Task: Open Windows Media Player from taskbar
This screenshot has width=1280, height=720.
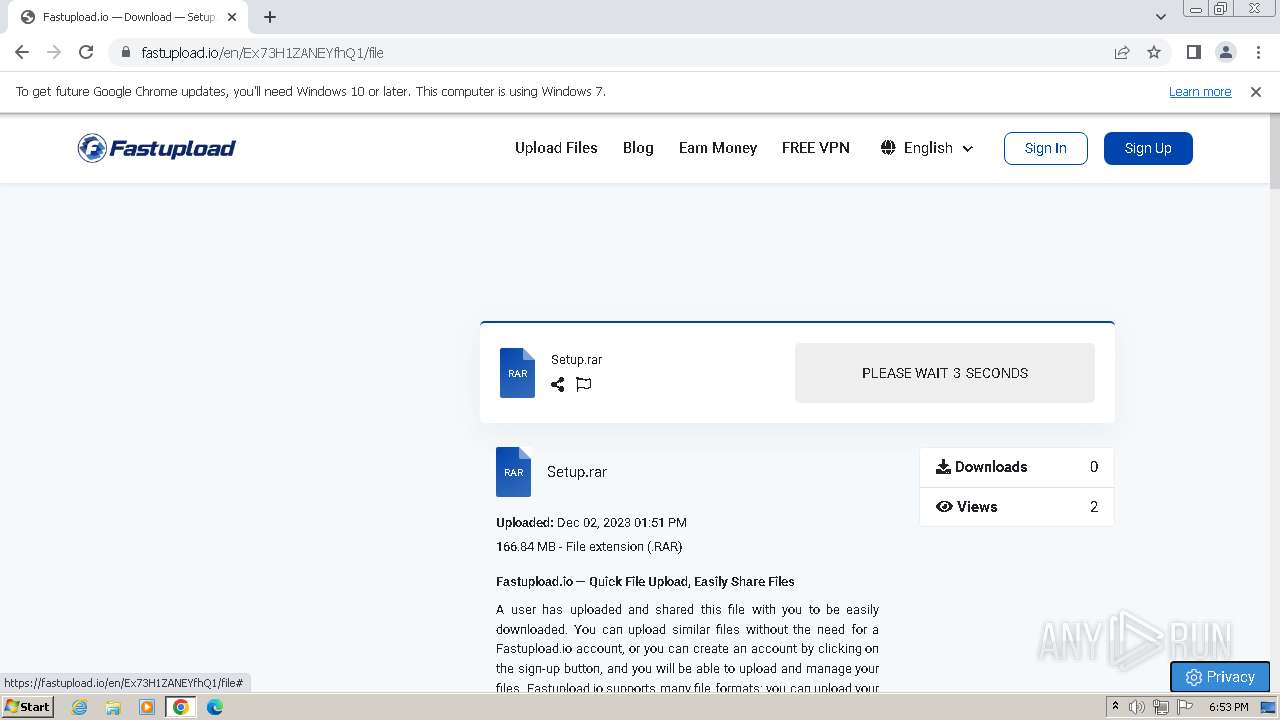Action: point(147,707)
